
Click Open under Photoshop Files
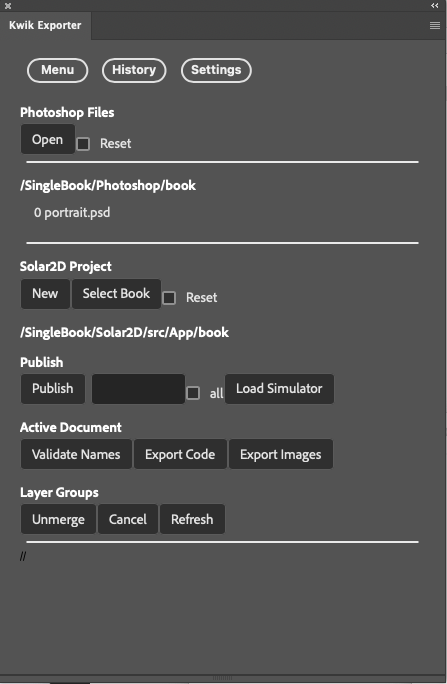click(x=48, y=140)
